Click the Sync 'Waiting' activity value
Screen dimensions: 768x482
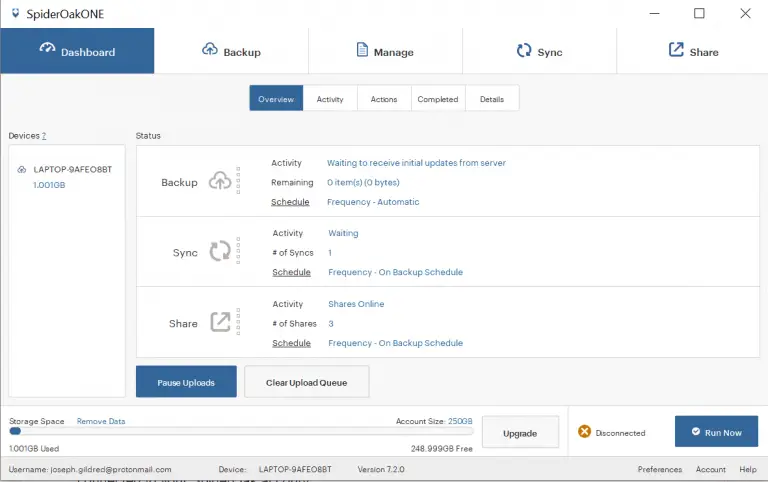[x=343, y=233]
